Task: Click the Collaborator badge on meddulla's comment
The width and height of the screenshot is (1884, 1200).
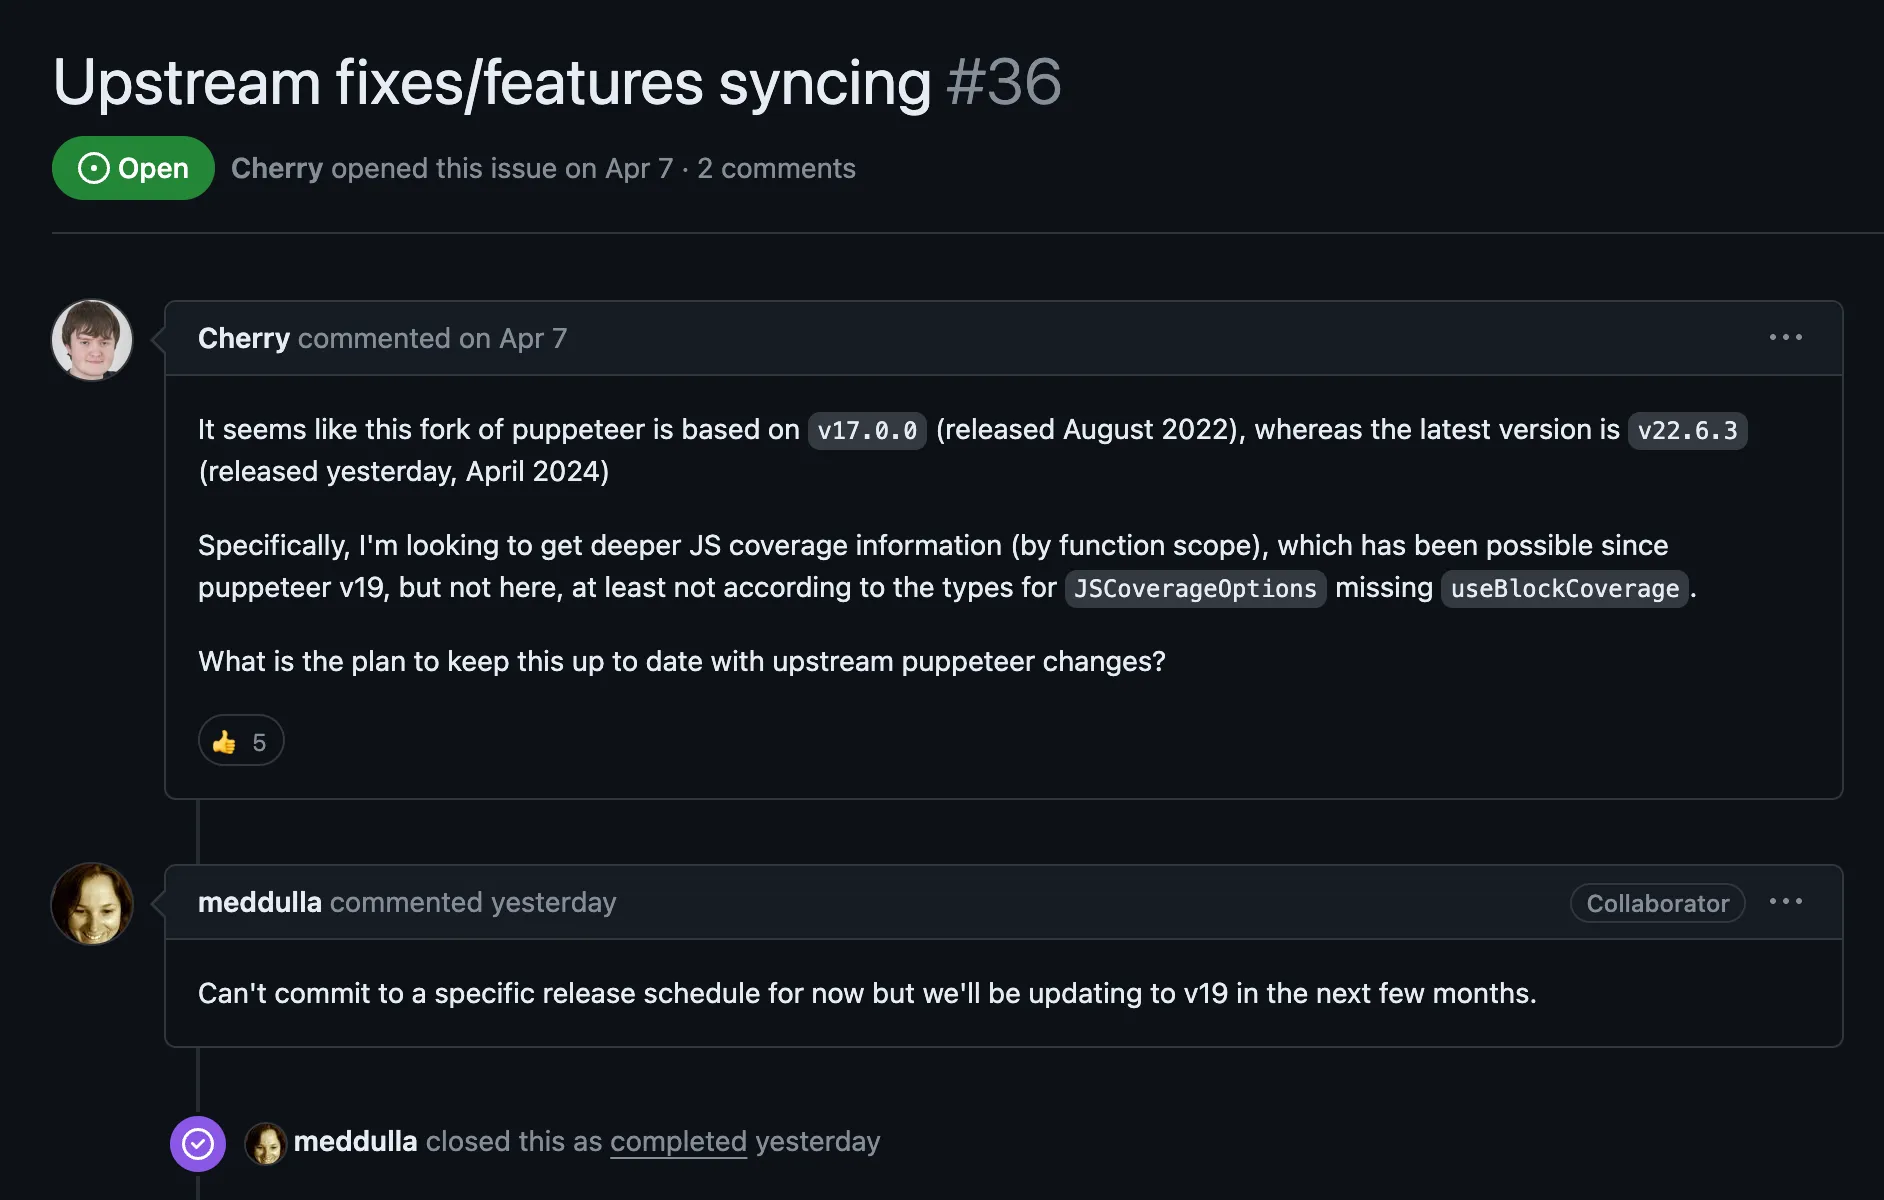Action: [x=1657, y=903]
